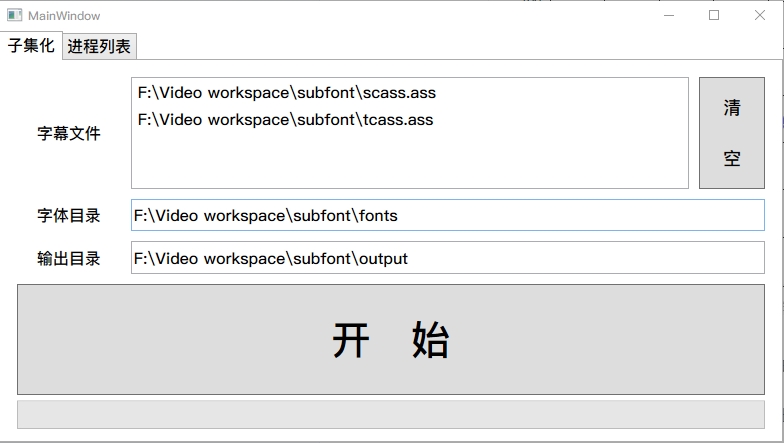The height and width of the screenshot is (443, 784).
Task: Click empty space right of the 进程列表 tab
Action: [x=450, y=47]
